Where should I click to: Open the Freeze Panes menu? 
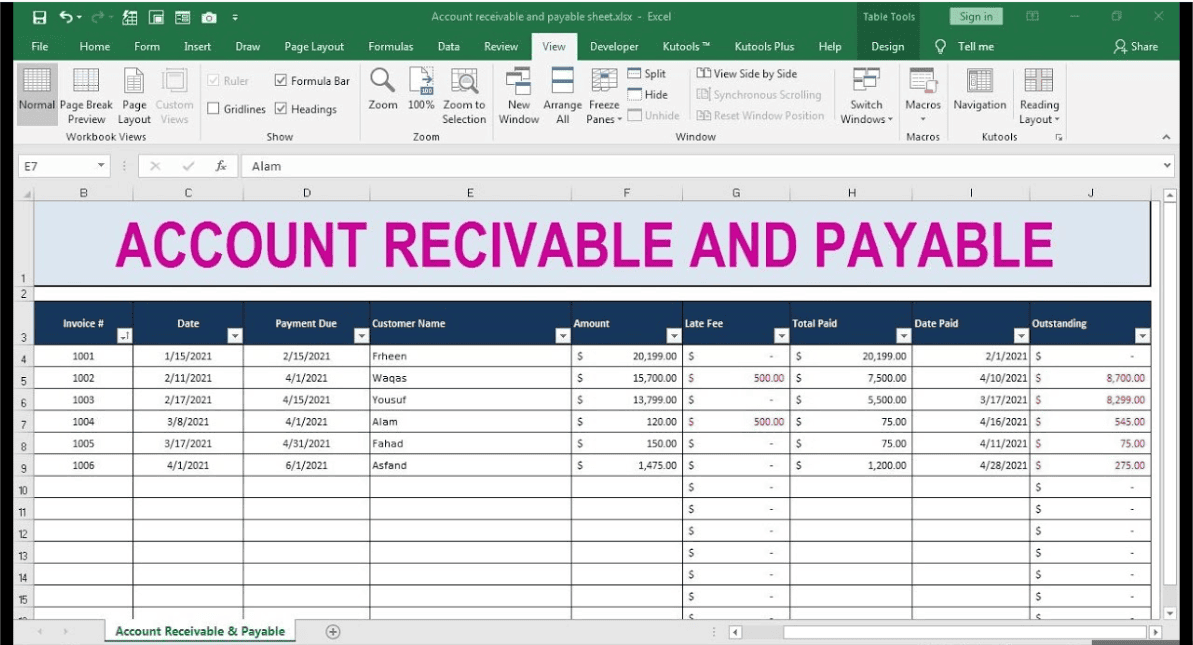click(x=604, y=96)
